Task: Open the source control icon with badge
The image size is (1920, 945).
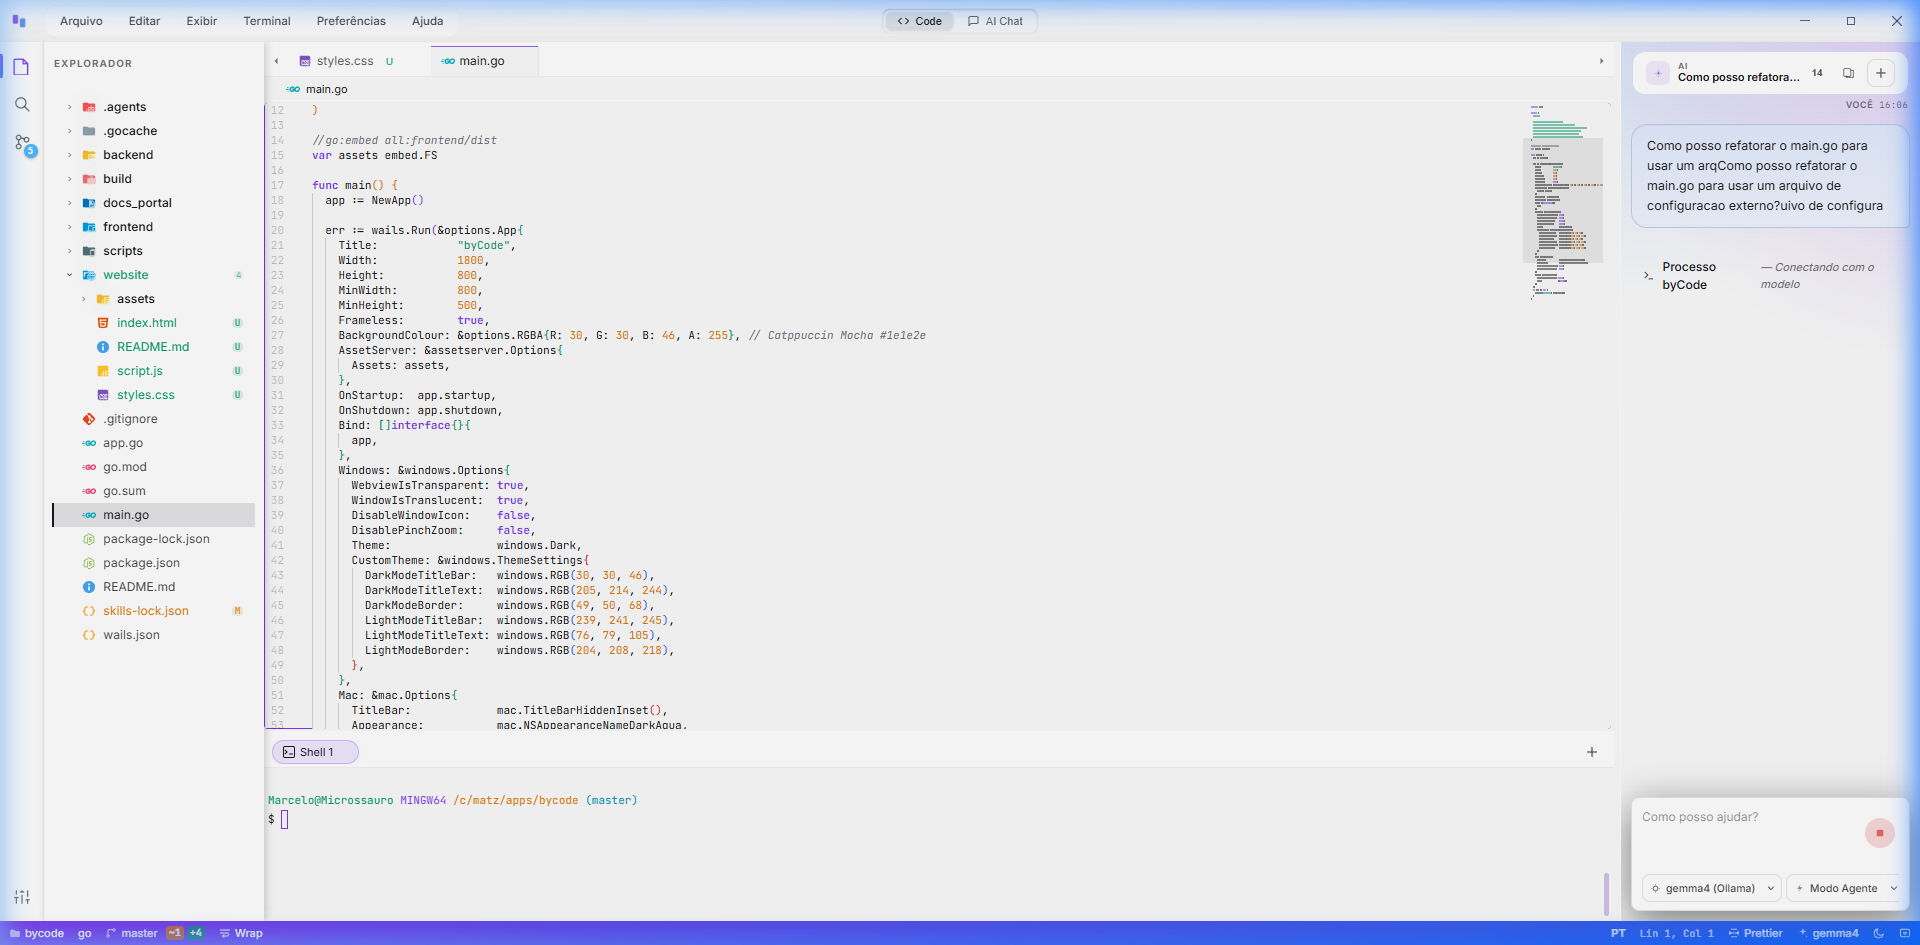Action: click(23, 144)
